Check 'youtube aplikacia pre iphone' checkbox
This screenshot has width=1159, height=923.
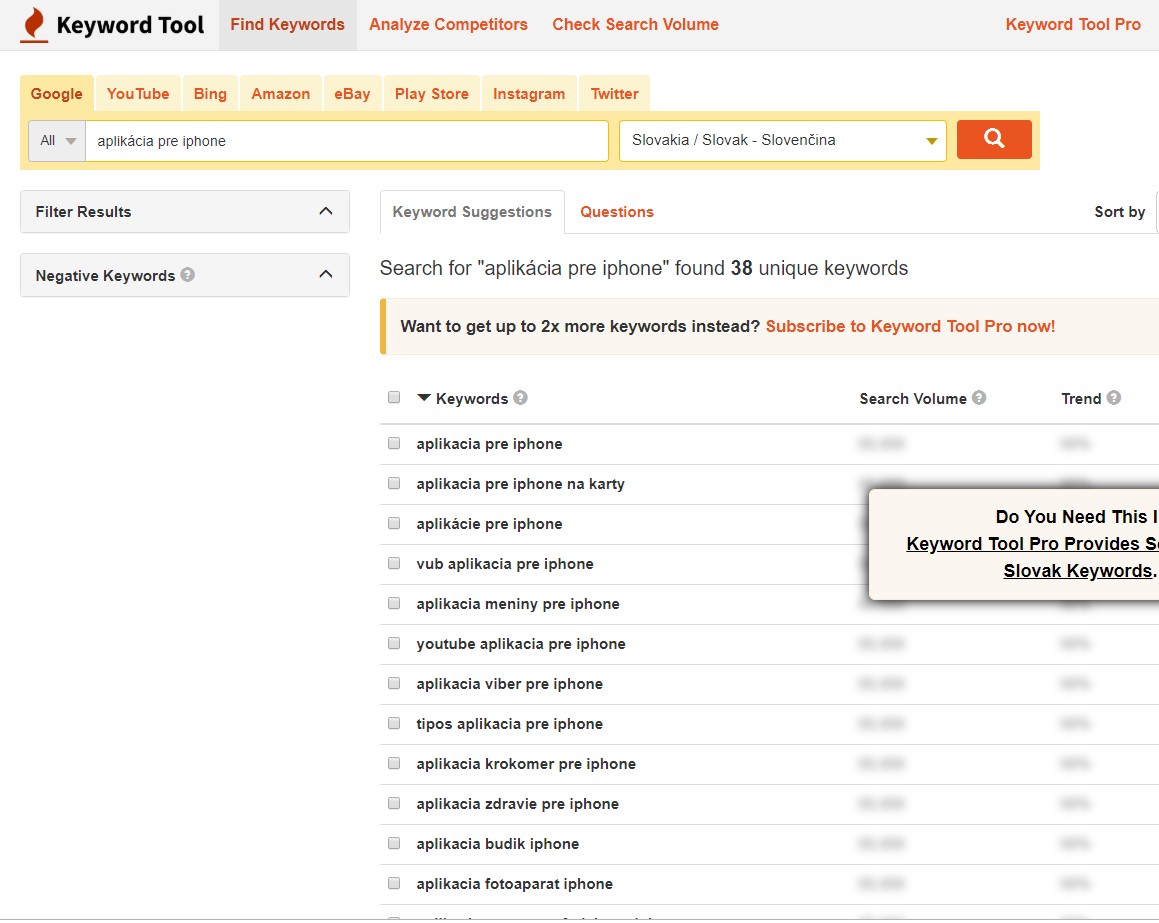[x=394, y=643]
